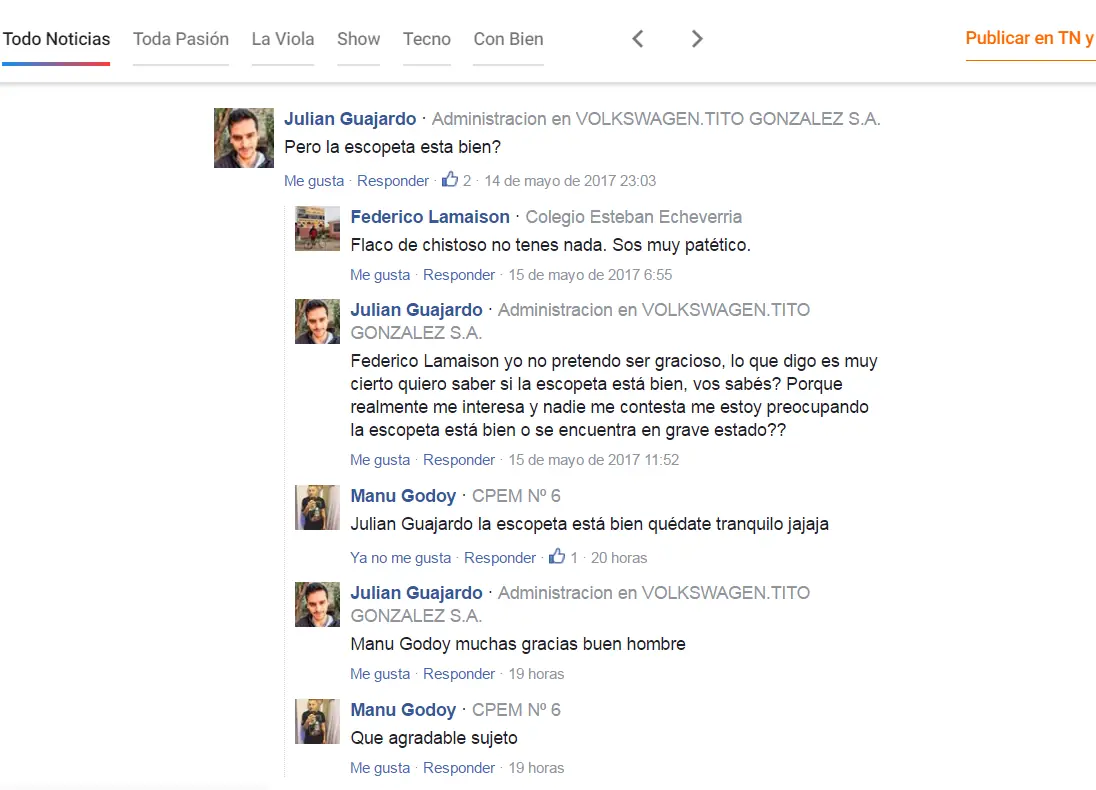
Task: Like Federico Lamaison's 'Flaco de chistoso' comment
Action: point(380,275)
